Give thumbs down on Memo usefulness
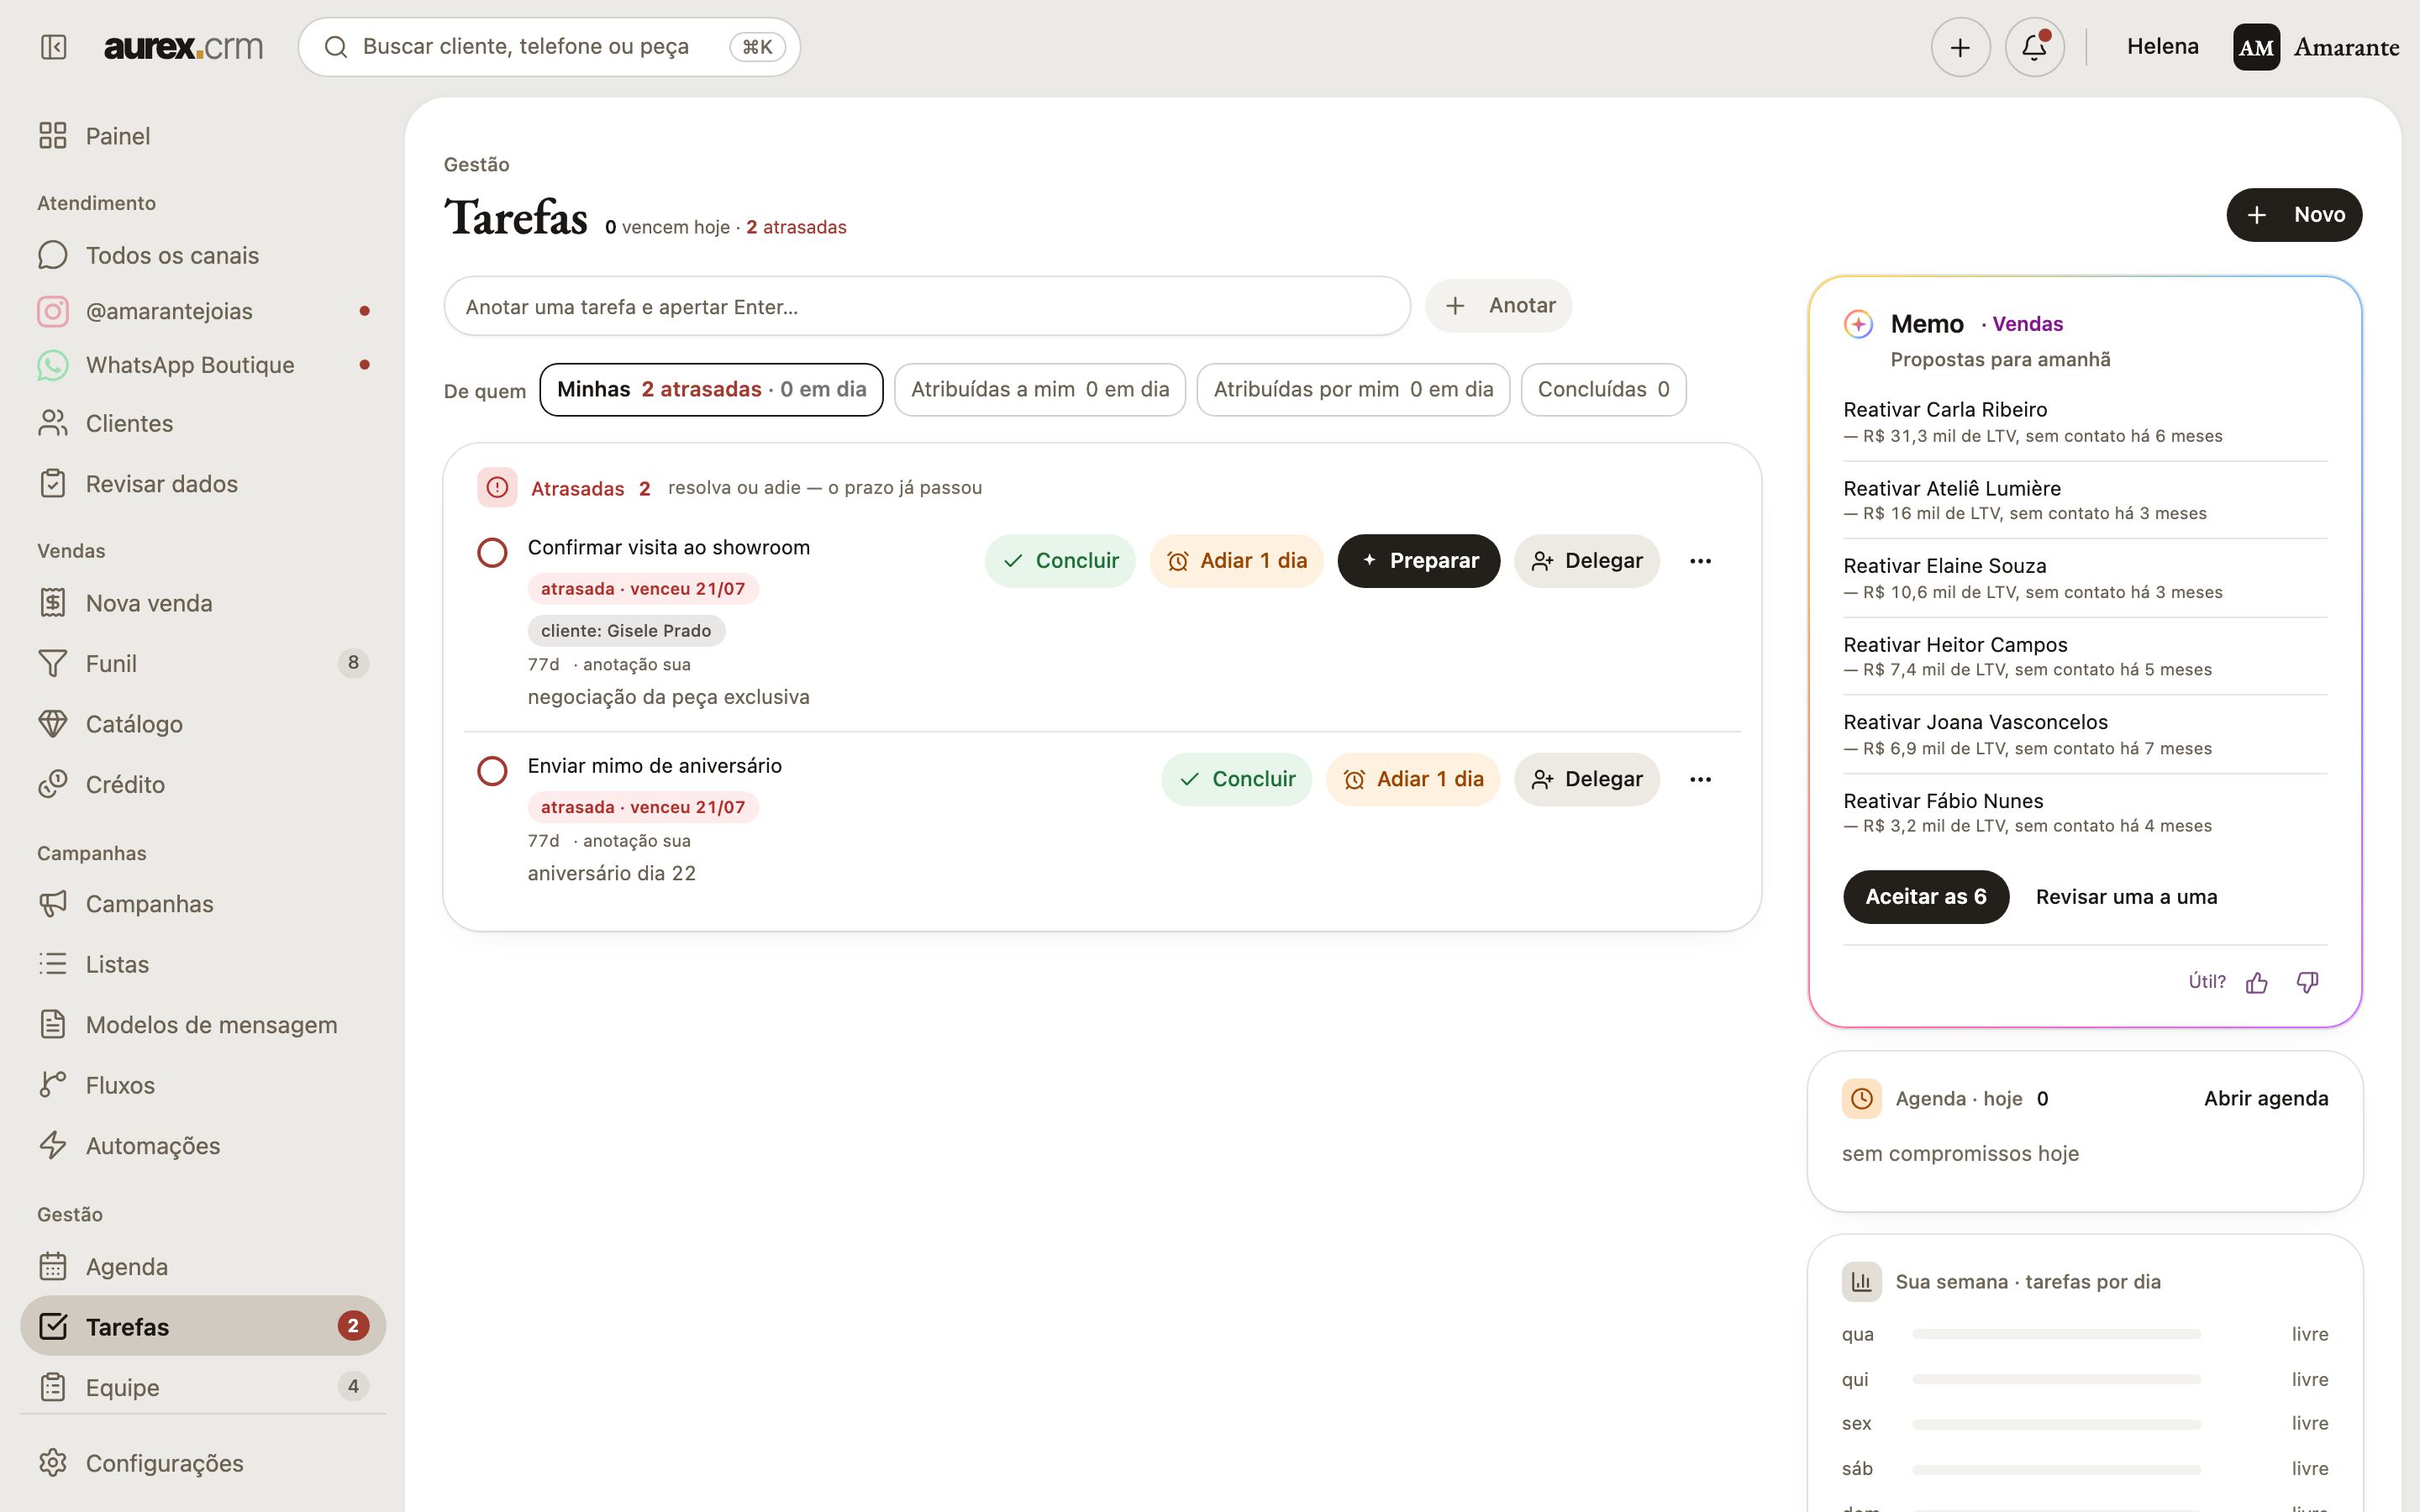Image resolution: width=2420 pixels, height=1512 pixels. (2307, 983)
